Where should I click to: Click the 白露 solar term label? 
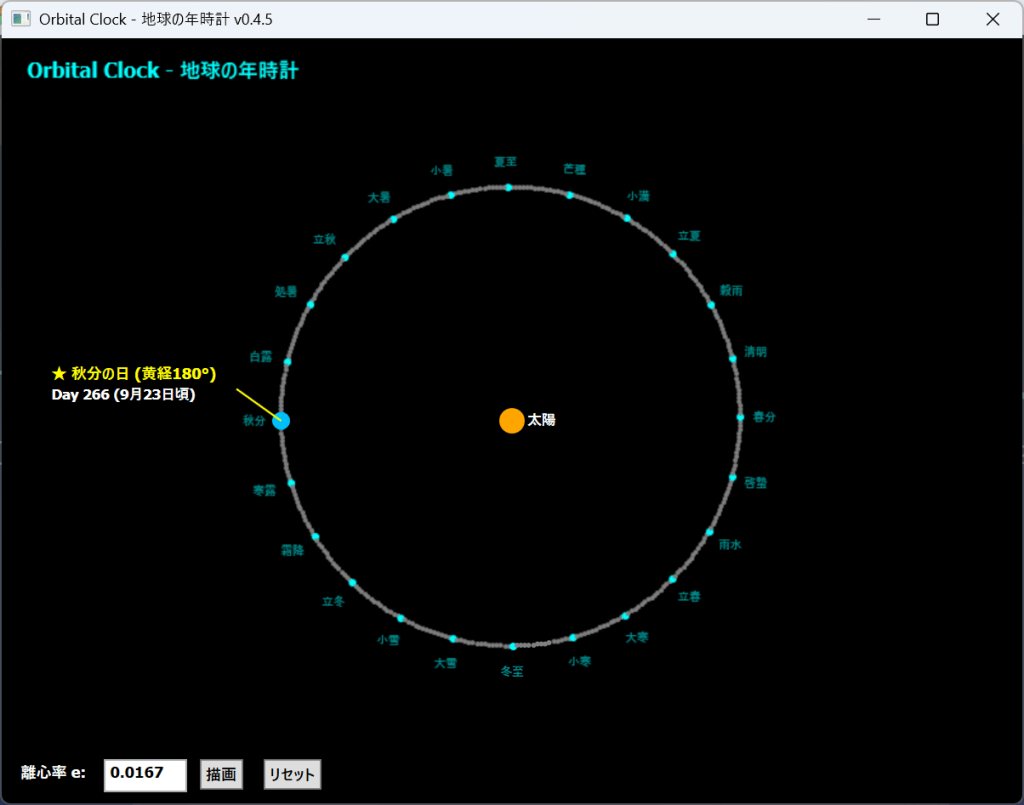[x=261, y=356]
